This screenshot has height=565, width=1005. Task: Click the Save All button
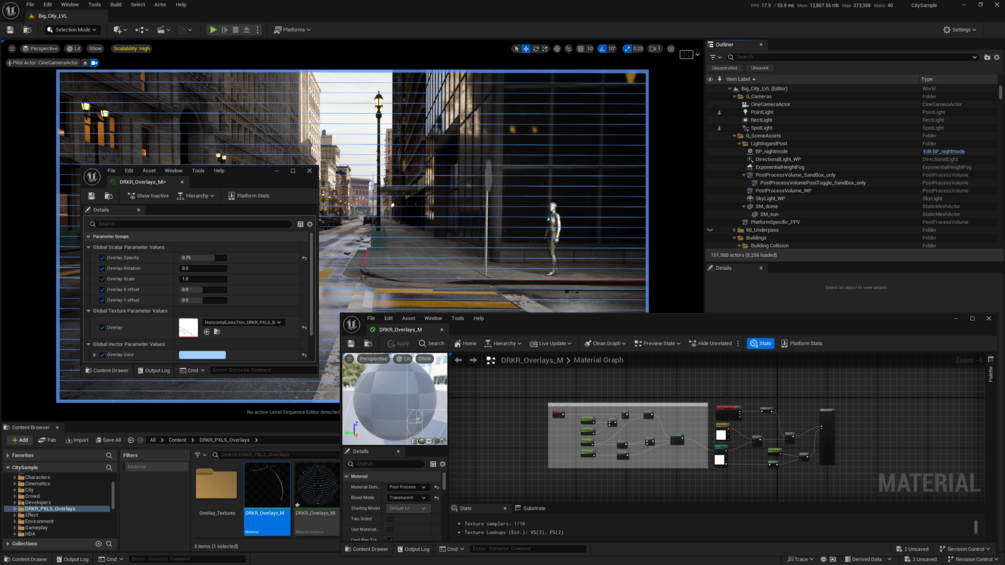pyautogui.click(x=108, y=440)
